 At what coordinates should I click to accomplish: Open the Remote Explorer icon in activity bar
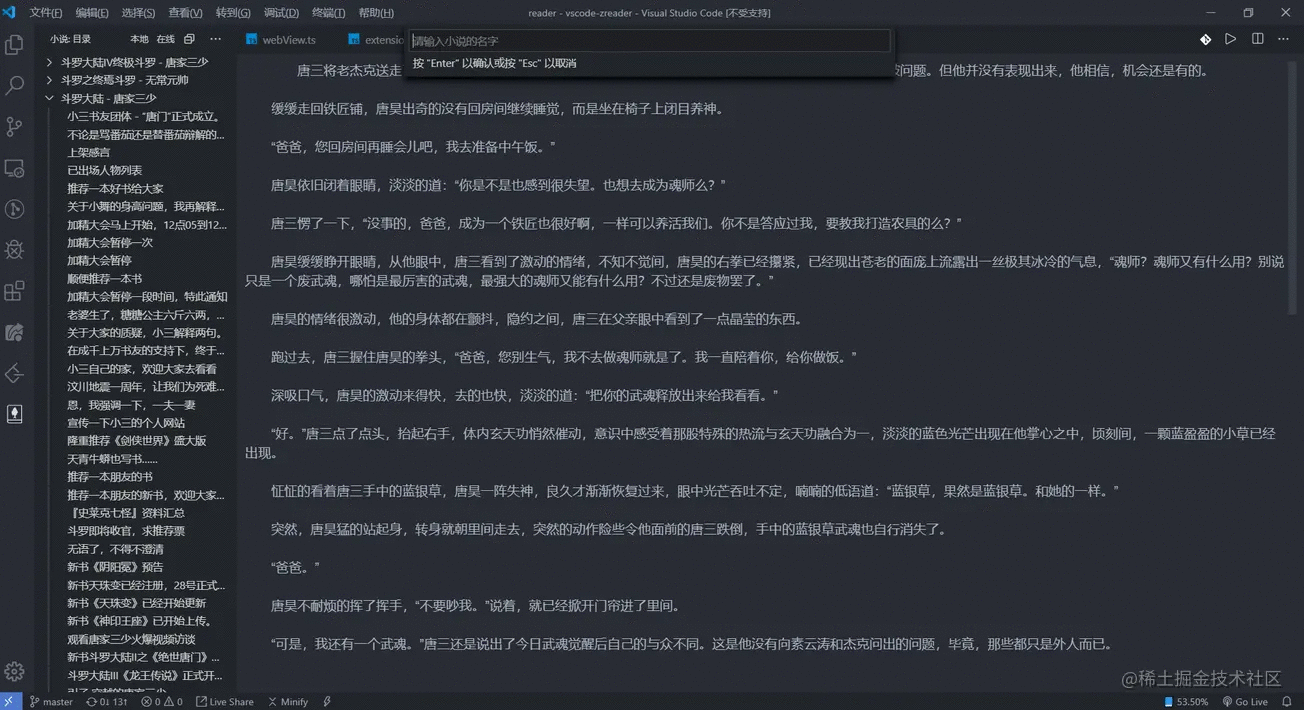pos(14,170)
